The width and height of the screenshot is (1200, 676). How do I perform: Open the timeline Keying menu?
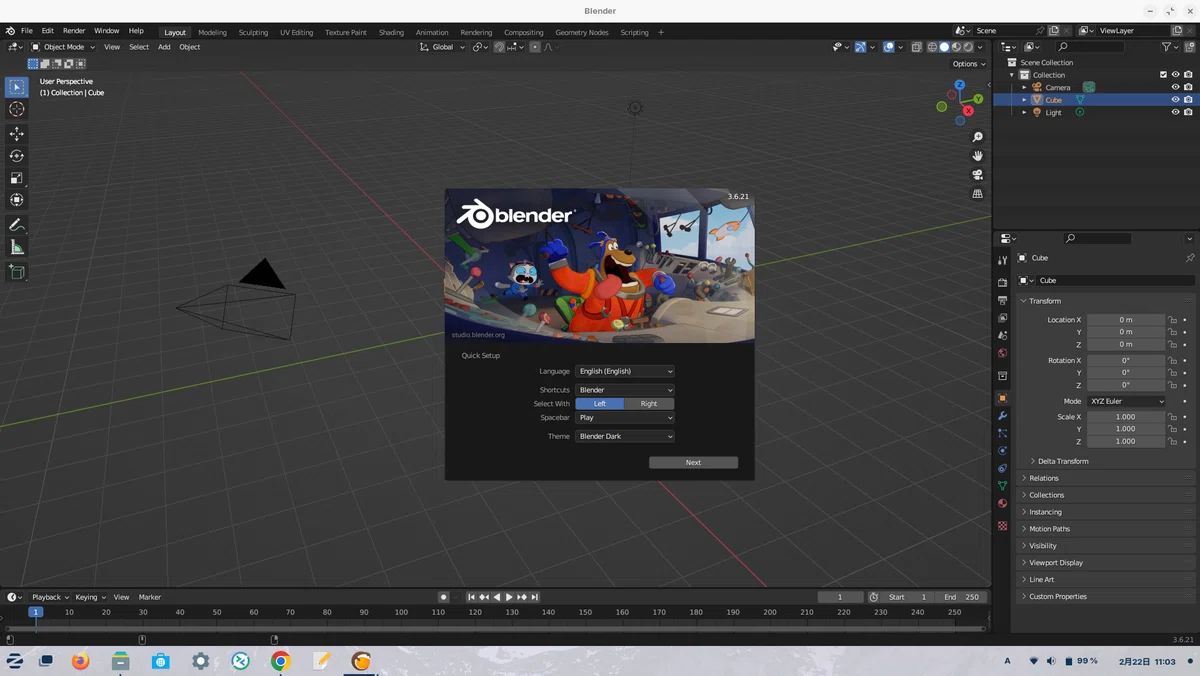[x=90, y=597]
